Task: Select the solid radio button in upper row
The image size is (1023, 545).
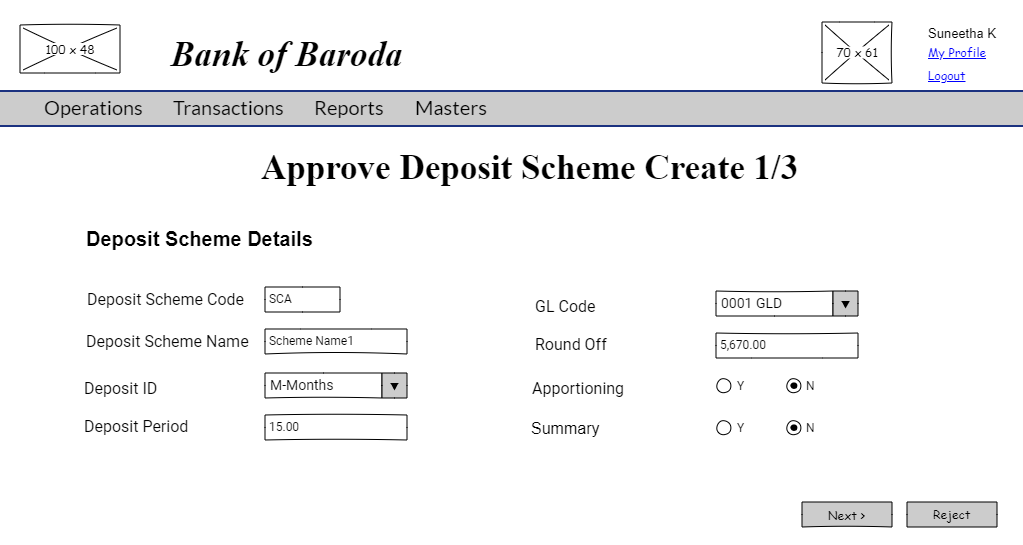Action: [724, 386]
